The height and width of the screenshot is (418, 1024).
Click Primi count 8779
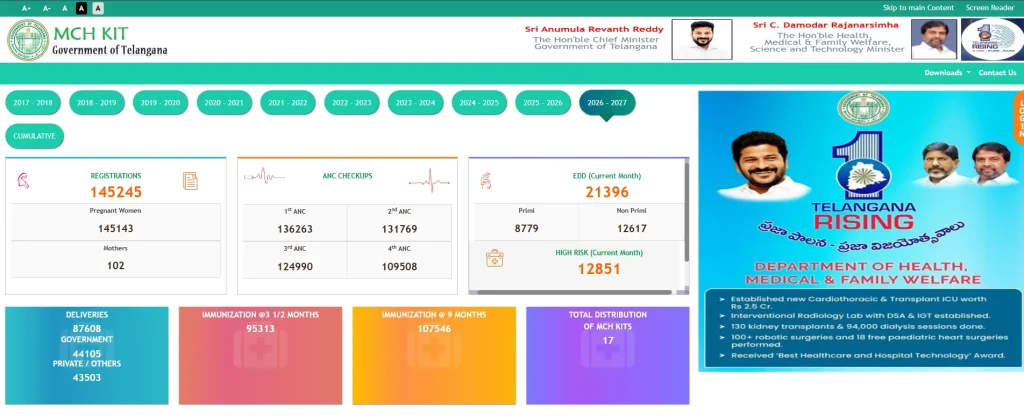526,229
